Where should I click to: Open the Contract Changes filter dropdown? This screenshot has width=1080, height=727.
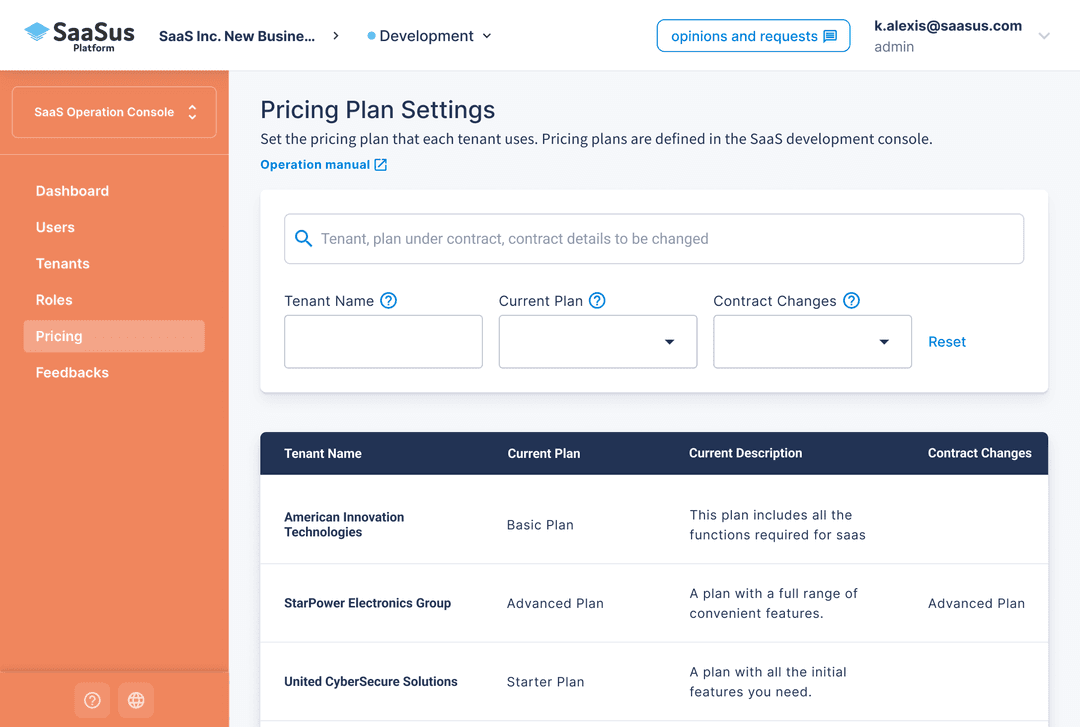point(884,341)
